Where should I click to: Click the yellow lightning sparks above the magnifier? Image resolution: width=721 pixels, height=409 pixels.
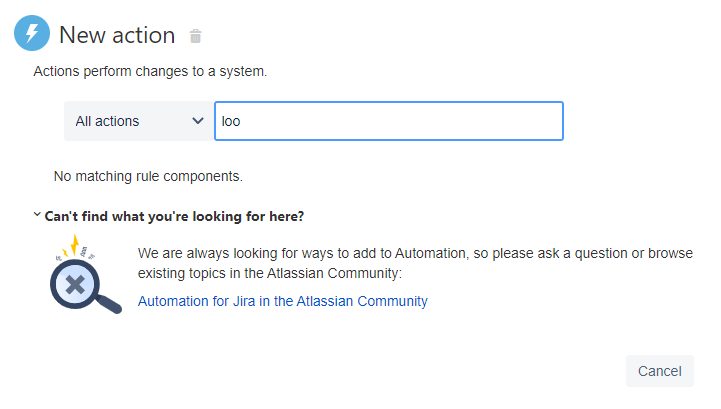pos(74,246)
